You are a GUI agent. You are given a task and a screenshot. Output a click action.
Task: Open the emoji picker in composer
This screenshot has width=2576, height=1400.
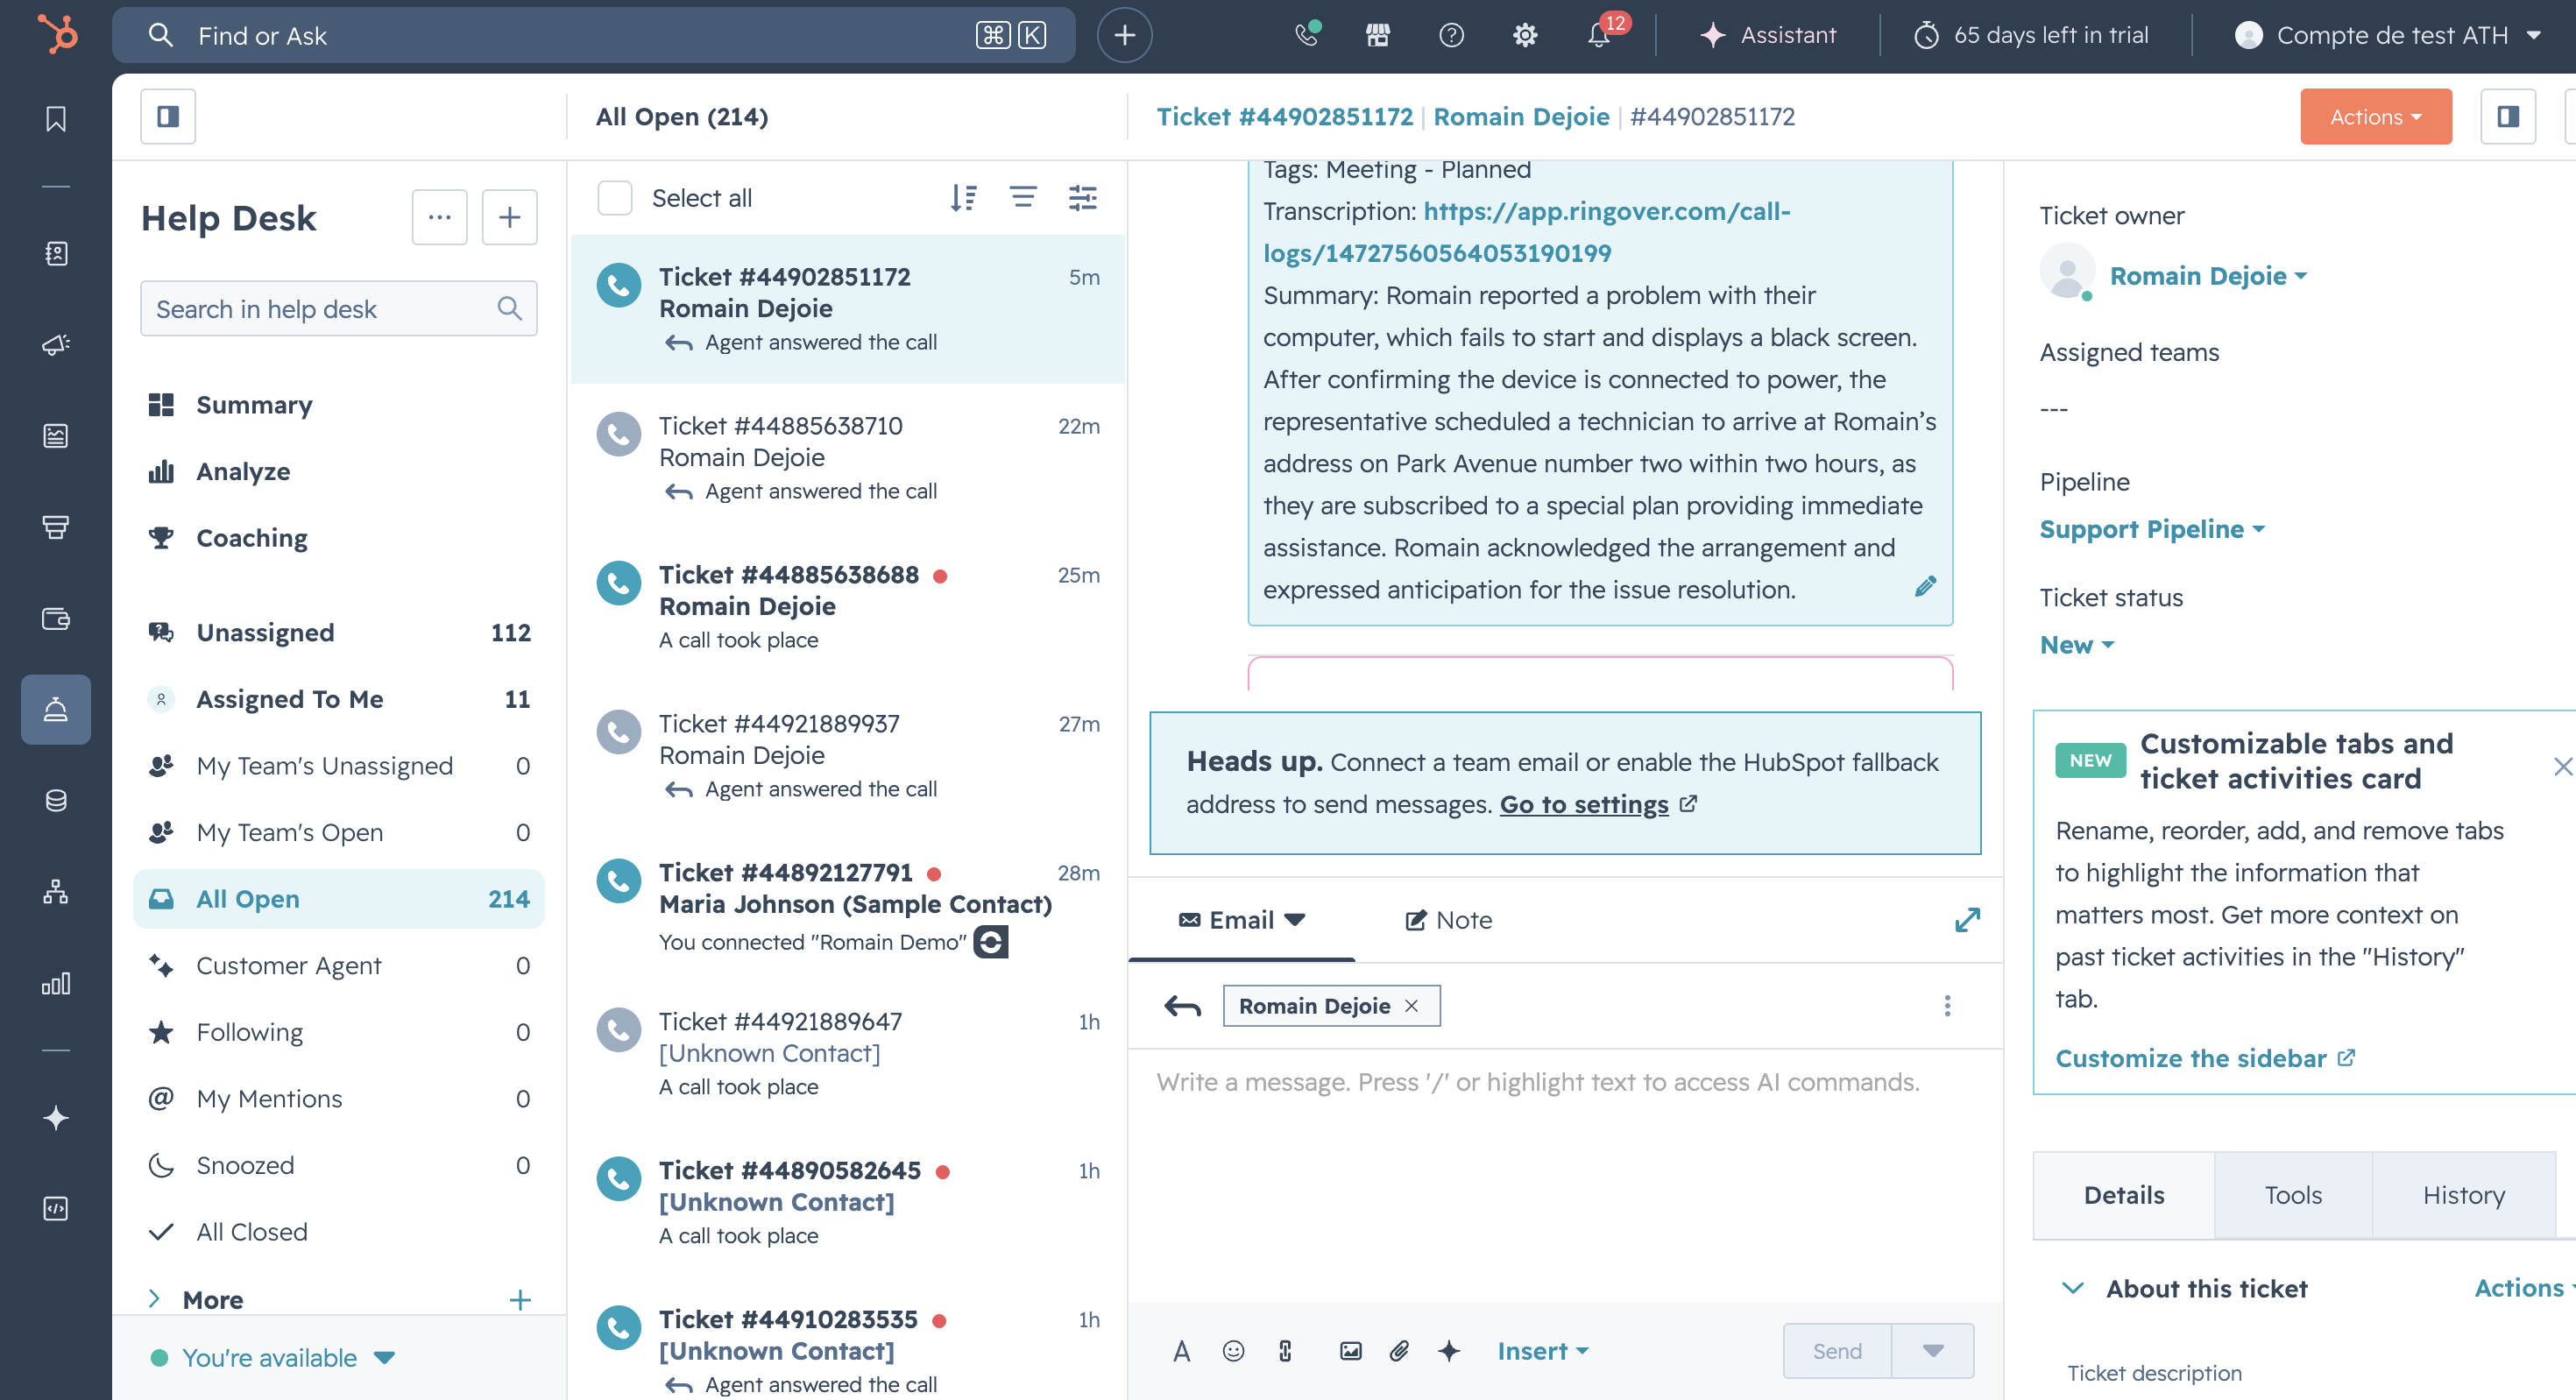point(1233,1351)
